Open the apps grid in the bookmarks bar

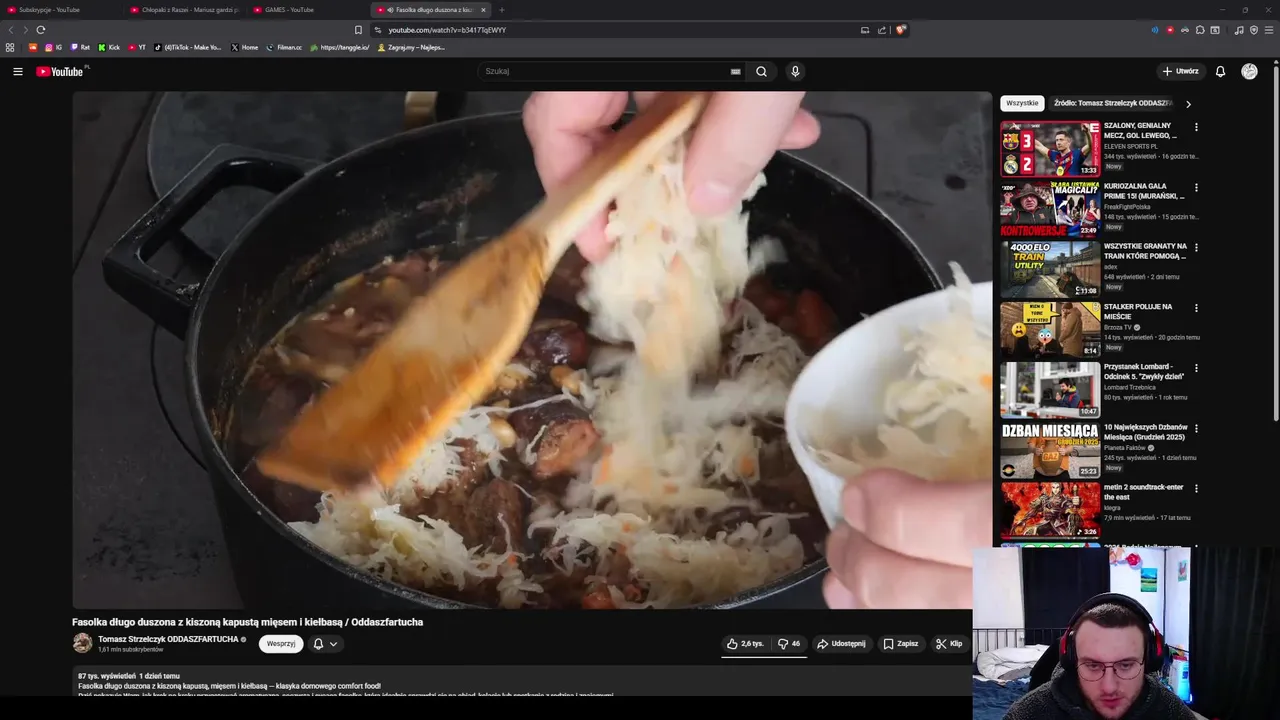10,47
